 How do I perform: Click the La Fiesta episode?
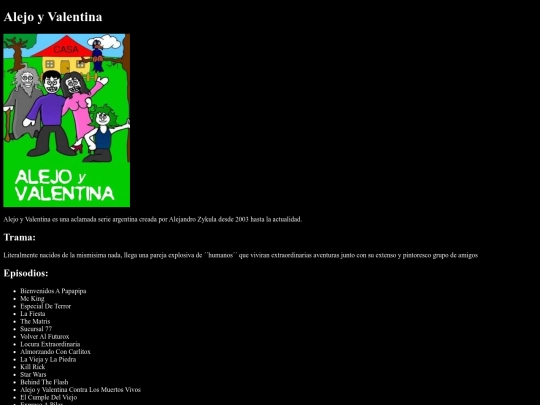click(33, 314)
